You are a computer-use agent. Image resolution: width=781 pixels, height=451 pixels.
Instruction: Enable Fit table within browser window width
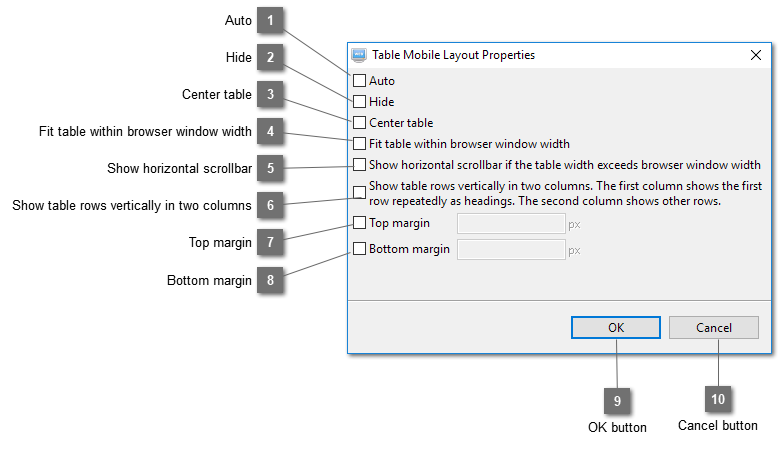click(x=359, y=144)
